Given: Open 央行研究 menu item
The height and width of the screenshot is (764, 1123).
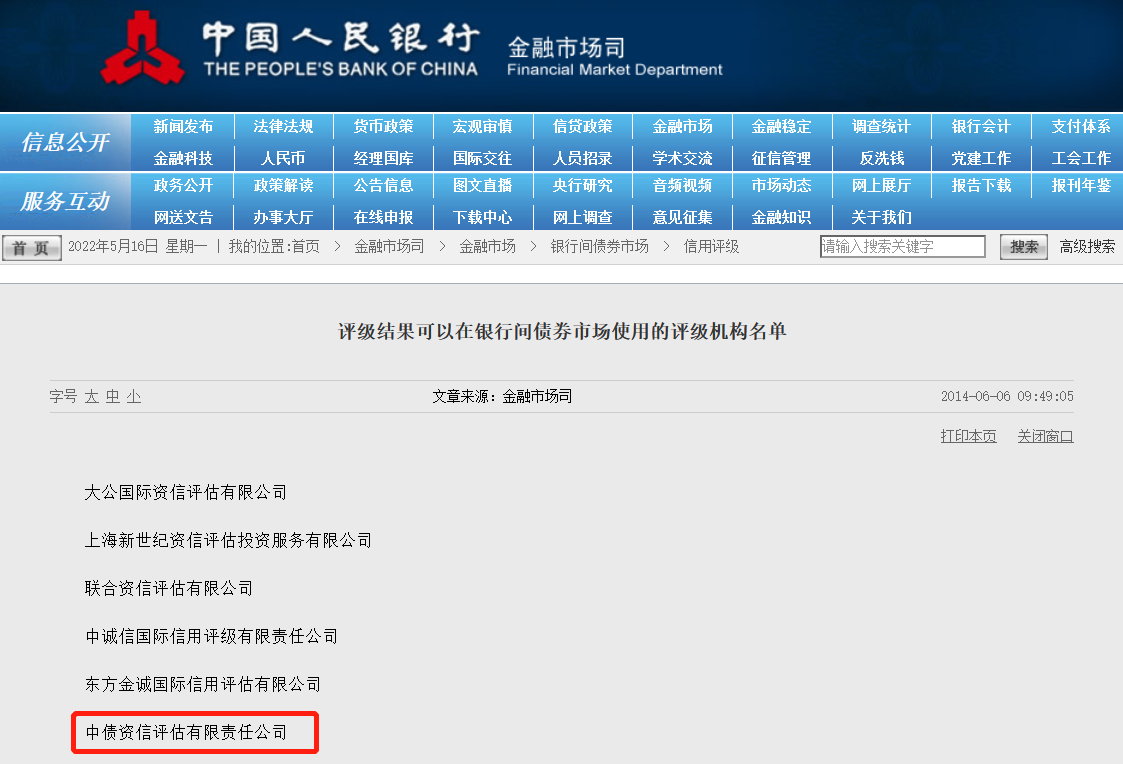Looking at the screenshot, I should click(583, 185).
